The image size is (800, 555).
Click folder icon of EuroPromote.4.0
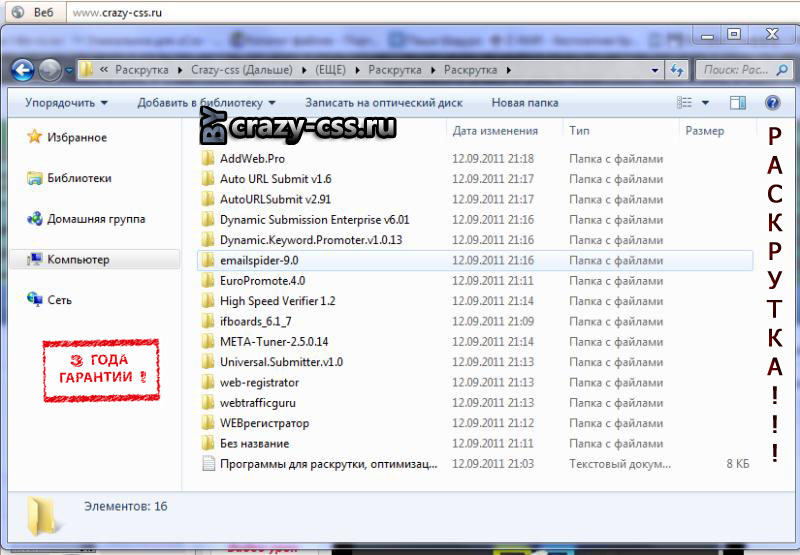208,281
